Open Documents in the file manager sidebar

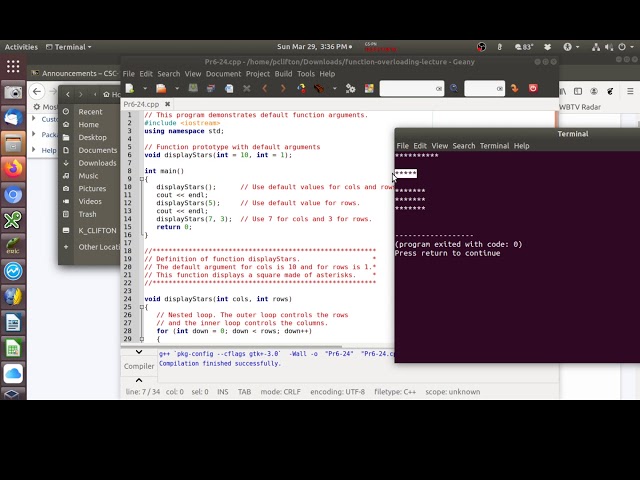(x=98, y=150)
